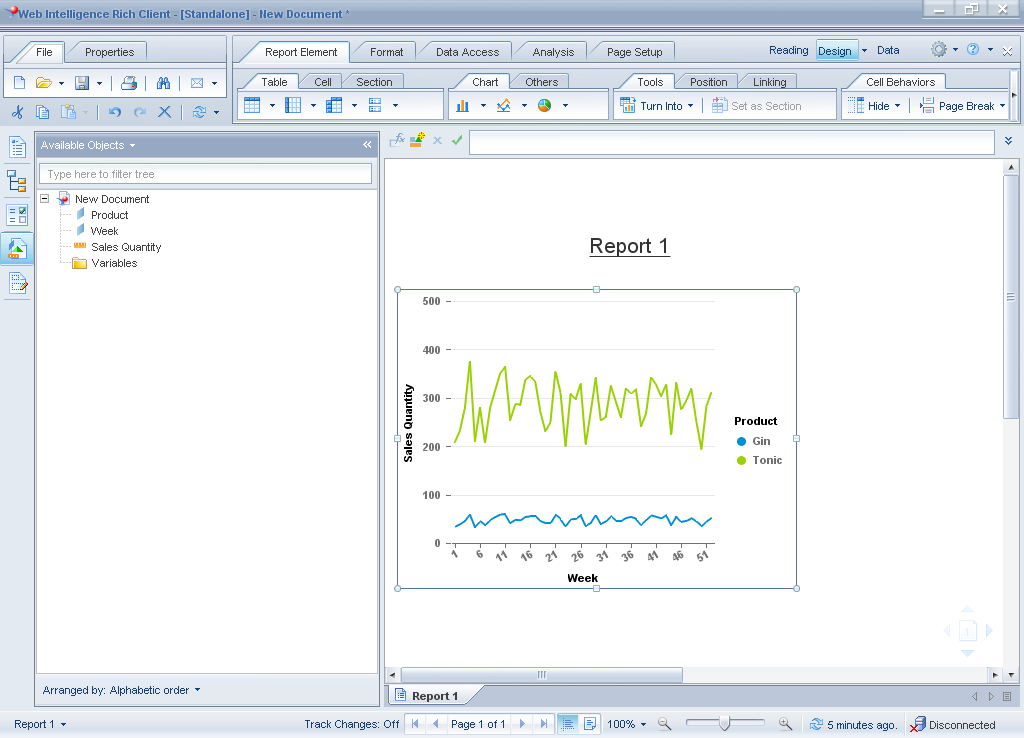1024x738 pixels.
Task: Click the zoom slider handle
Action: [x=724, y=724]
